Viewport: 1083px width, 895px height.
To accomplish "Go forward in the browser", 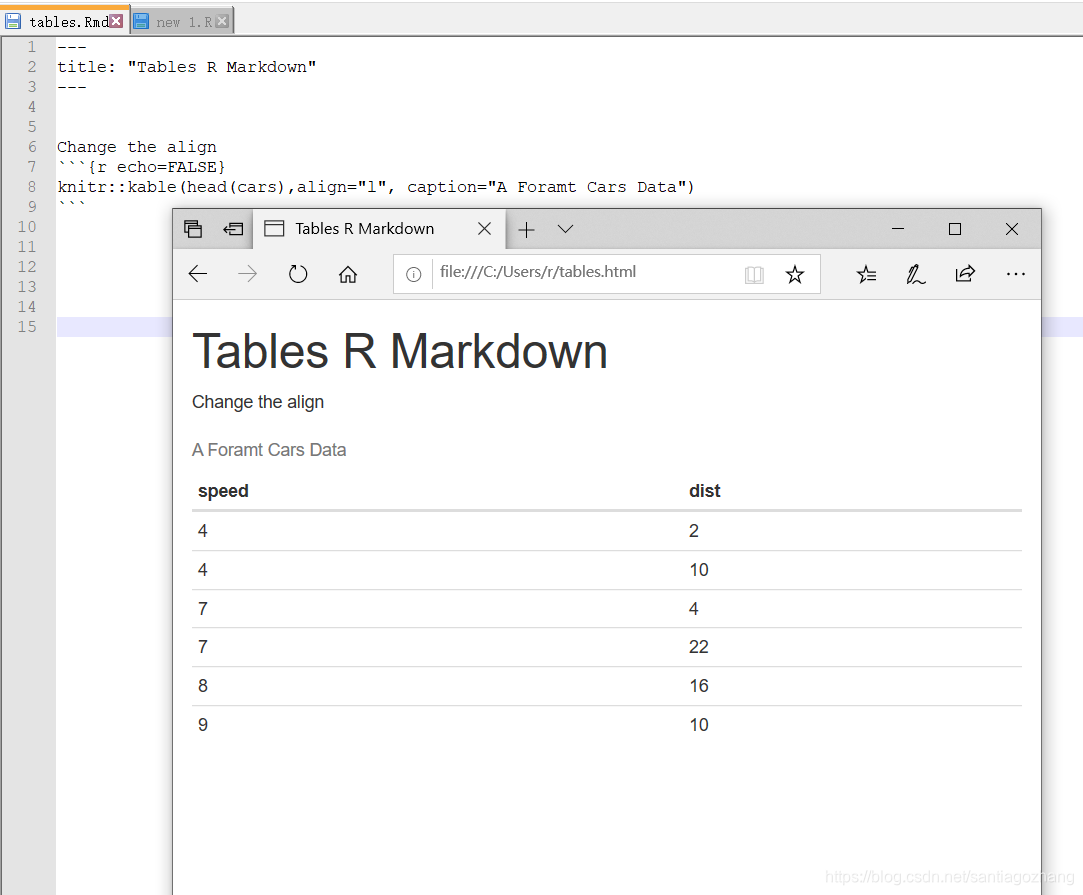I will click(x=247, y=274).
